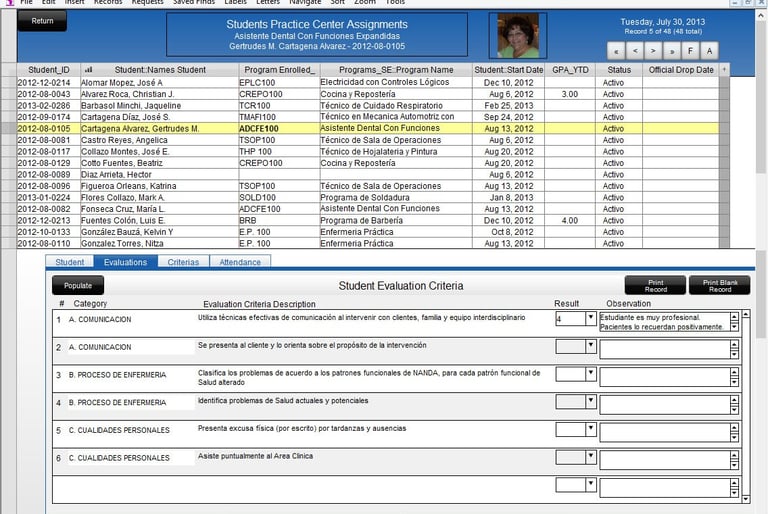
Task: Click GPA value '4.00' for Fuentes Colón
Action: [570, 220]
